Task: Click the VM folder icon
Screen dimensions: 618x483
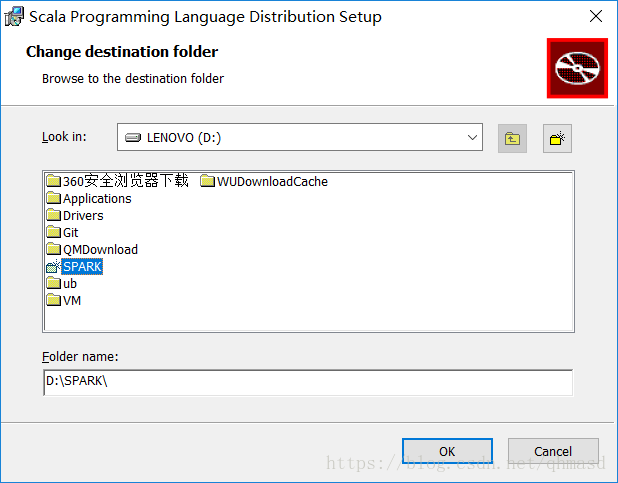Action: coord(54,300)
